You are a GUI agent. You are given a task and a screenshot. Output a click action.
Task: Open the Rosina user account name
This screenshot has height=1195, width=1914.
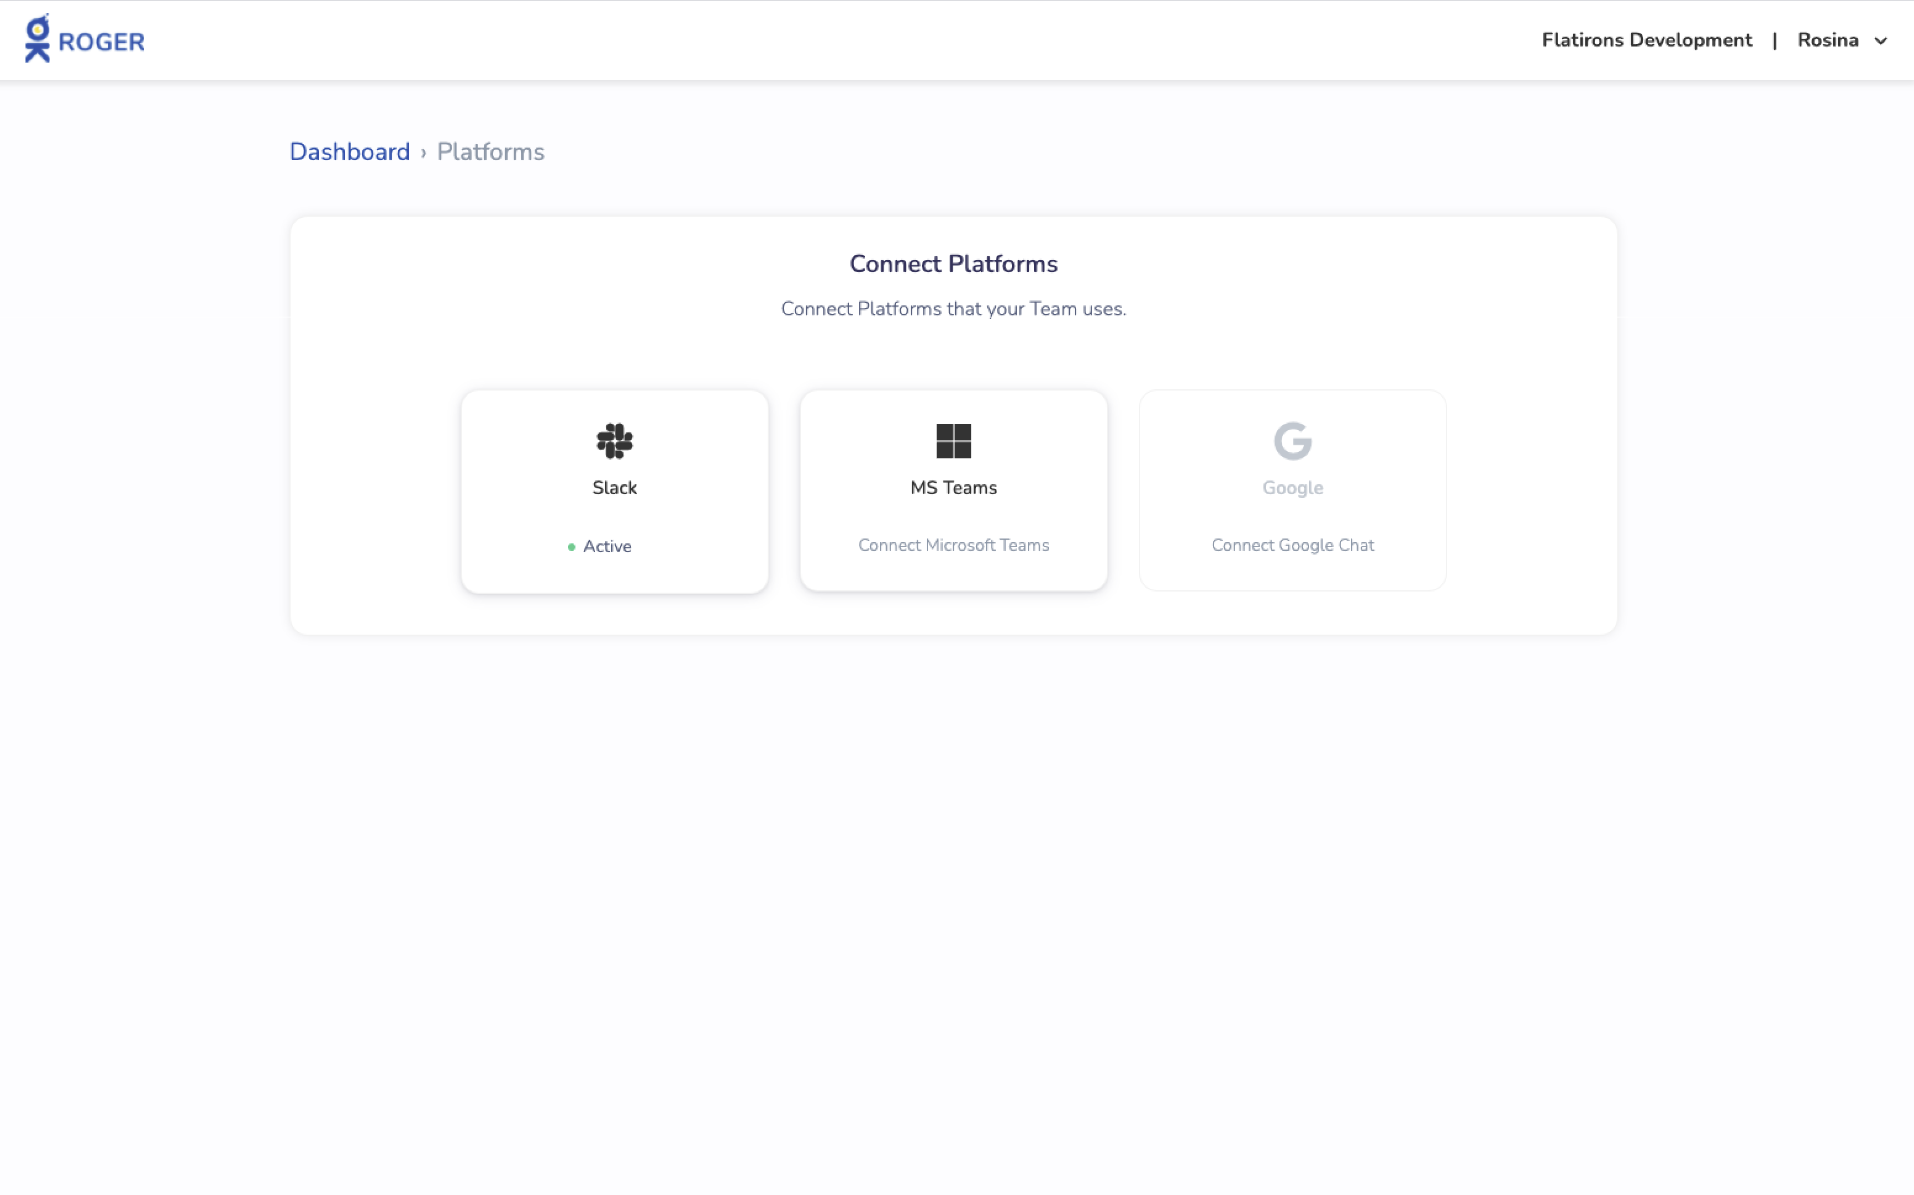[x=1827, y=40]
